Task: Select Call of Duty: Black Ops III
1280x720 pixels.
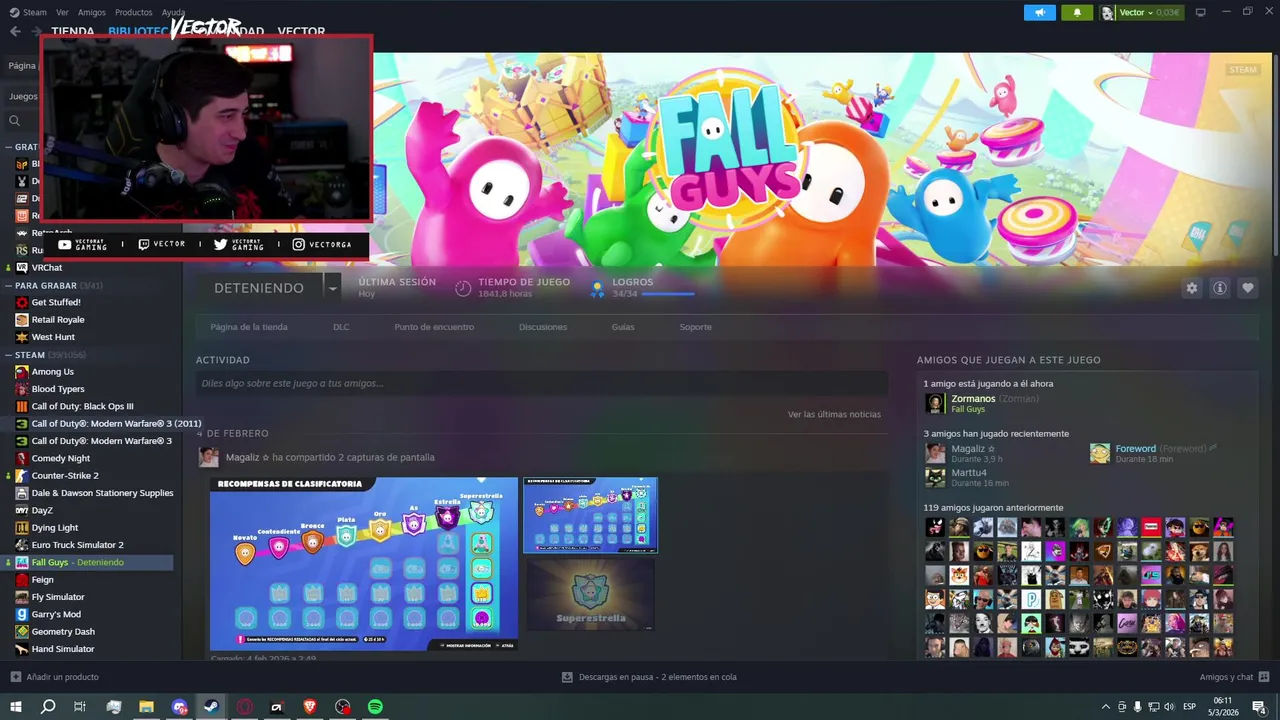Action: pyautogui.click(x=82, y=407)
